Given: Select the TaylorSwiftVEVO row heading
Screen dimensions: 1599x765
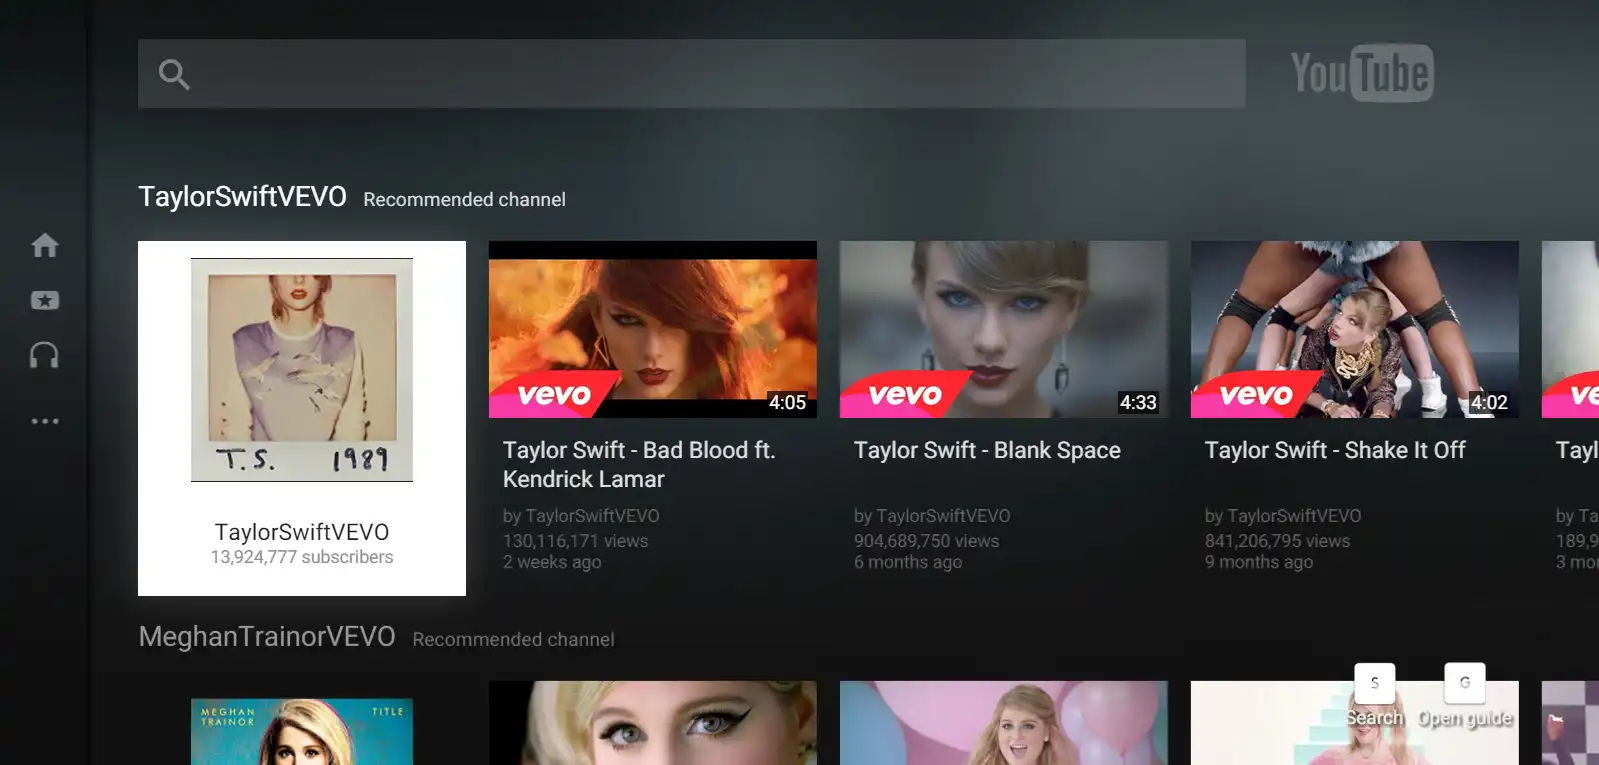Looking at the screenshot, I should click(x=243, y=196).
